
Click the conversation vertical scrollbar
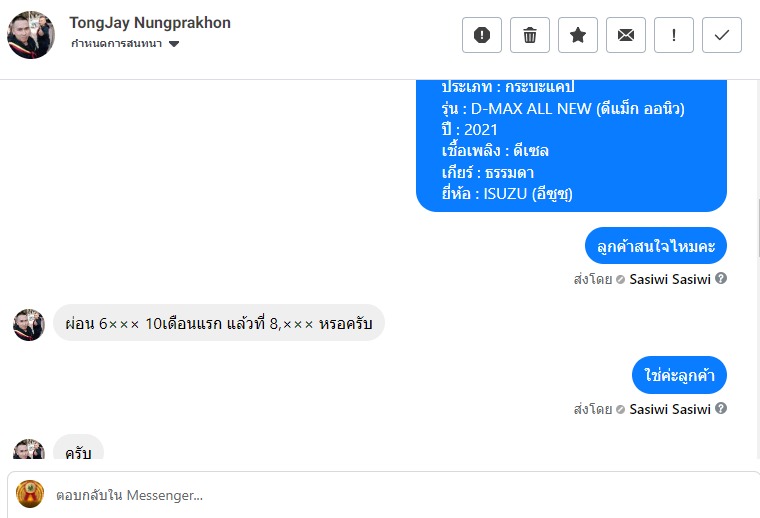point(758,228)
